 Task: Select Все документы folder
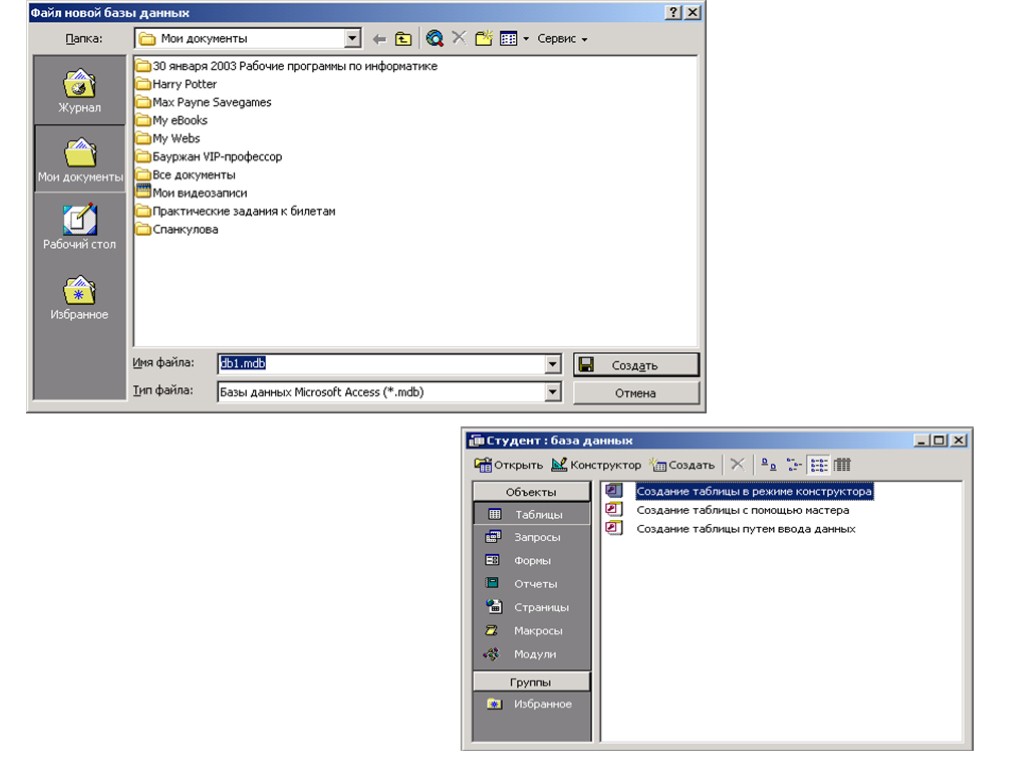click(x=185, y=175)
